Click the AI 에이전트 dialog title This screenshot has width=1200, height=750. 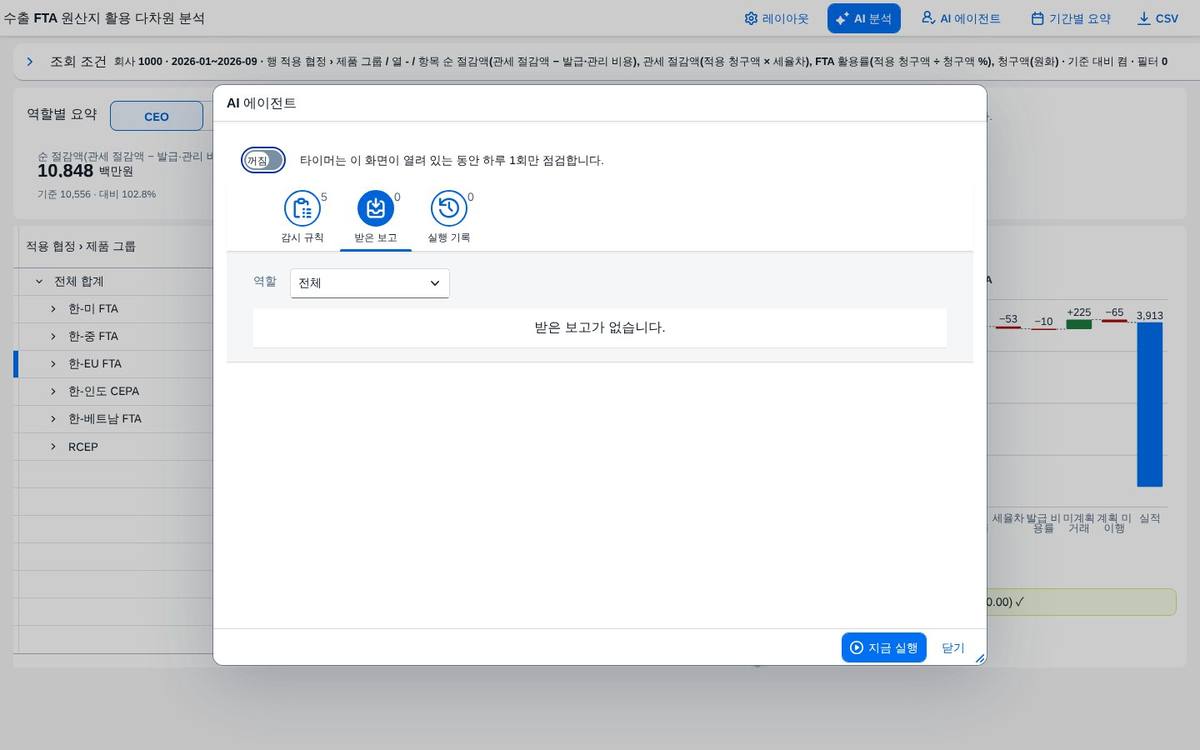coord(262,103)
